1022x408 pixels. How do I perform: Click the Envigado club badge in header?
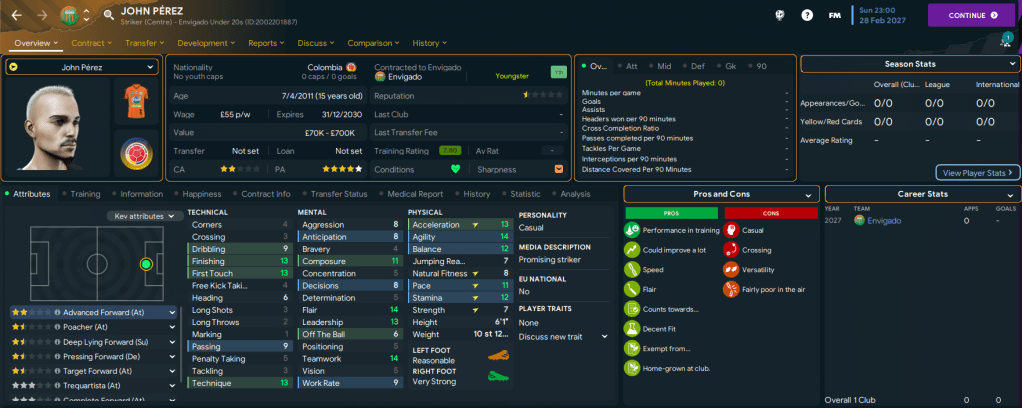pyautogui.click(x=68, y=16)
